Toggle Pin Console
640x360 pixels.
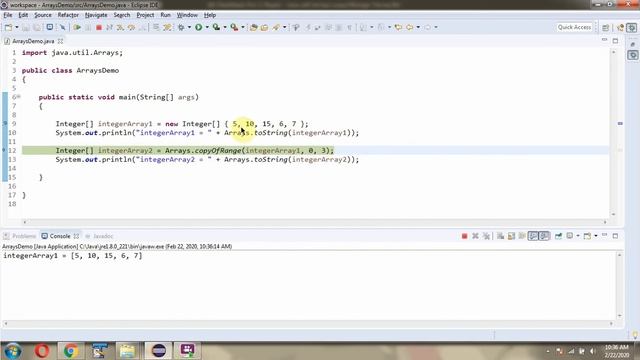(558, 236)
